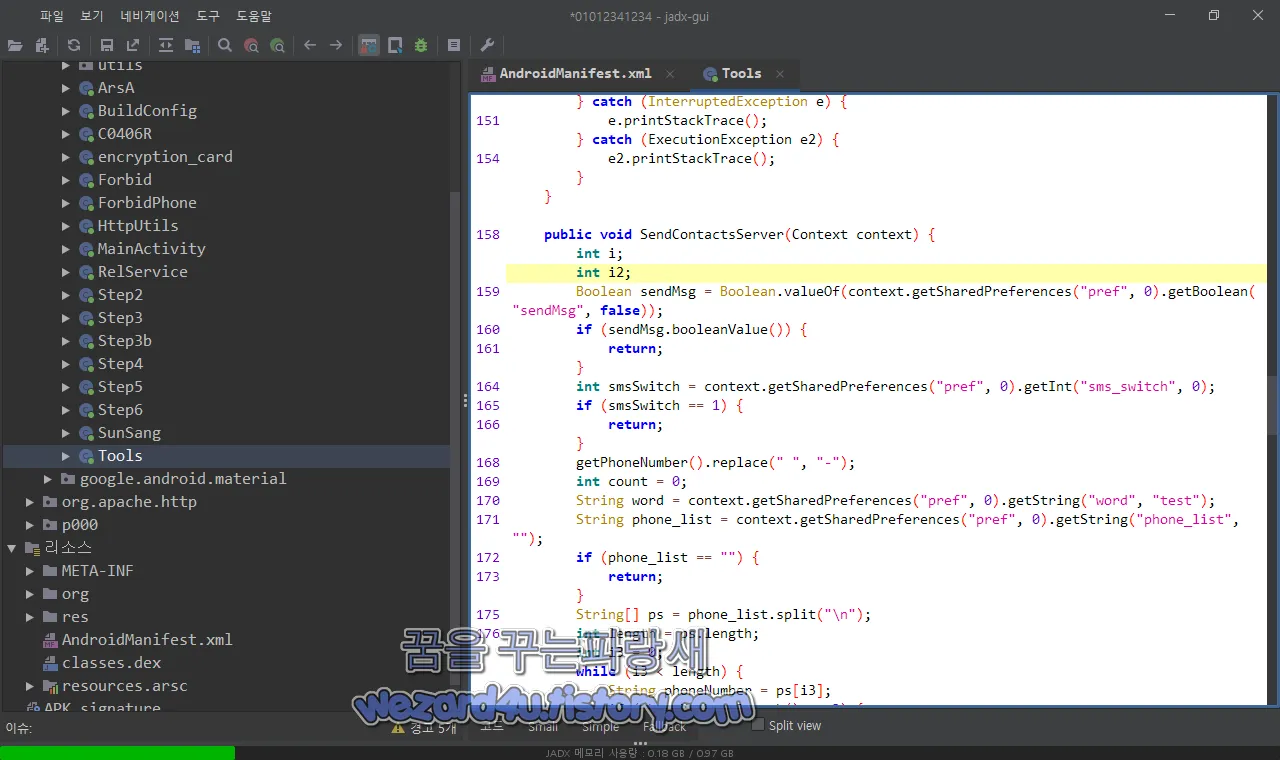Click the quark engine toolbar icon
Viewport: 1280px width, 760px height.
pyautogui.click(x=395, y=45)
